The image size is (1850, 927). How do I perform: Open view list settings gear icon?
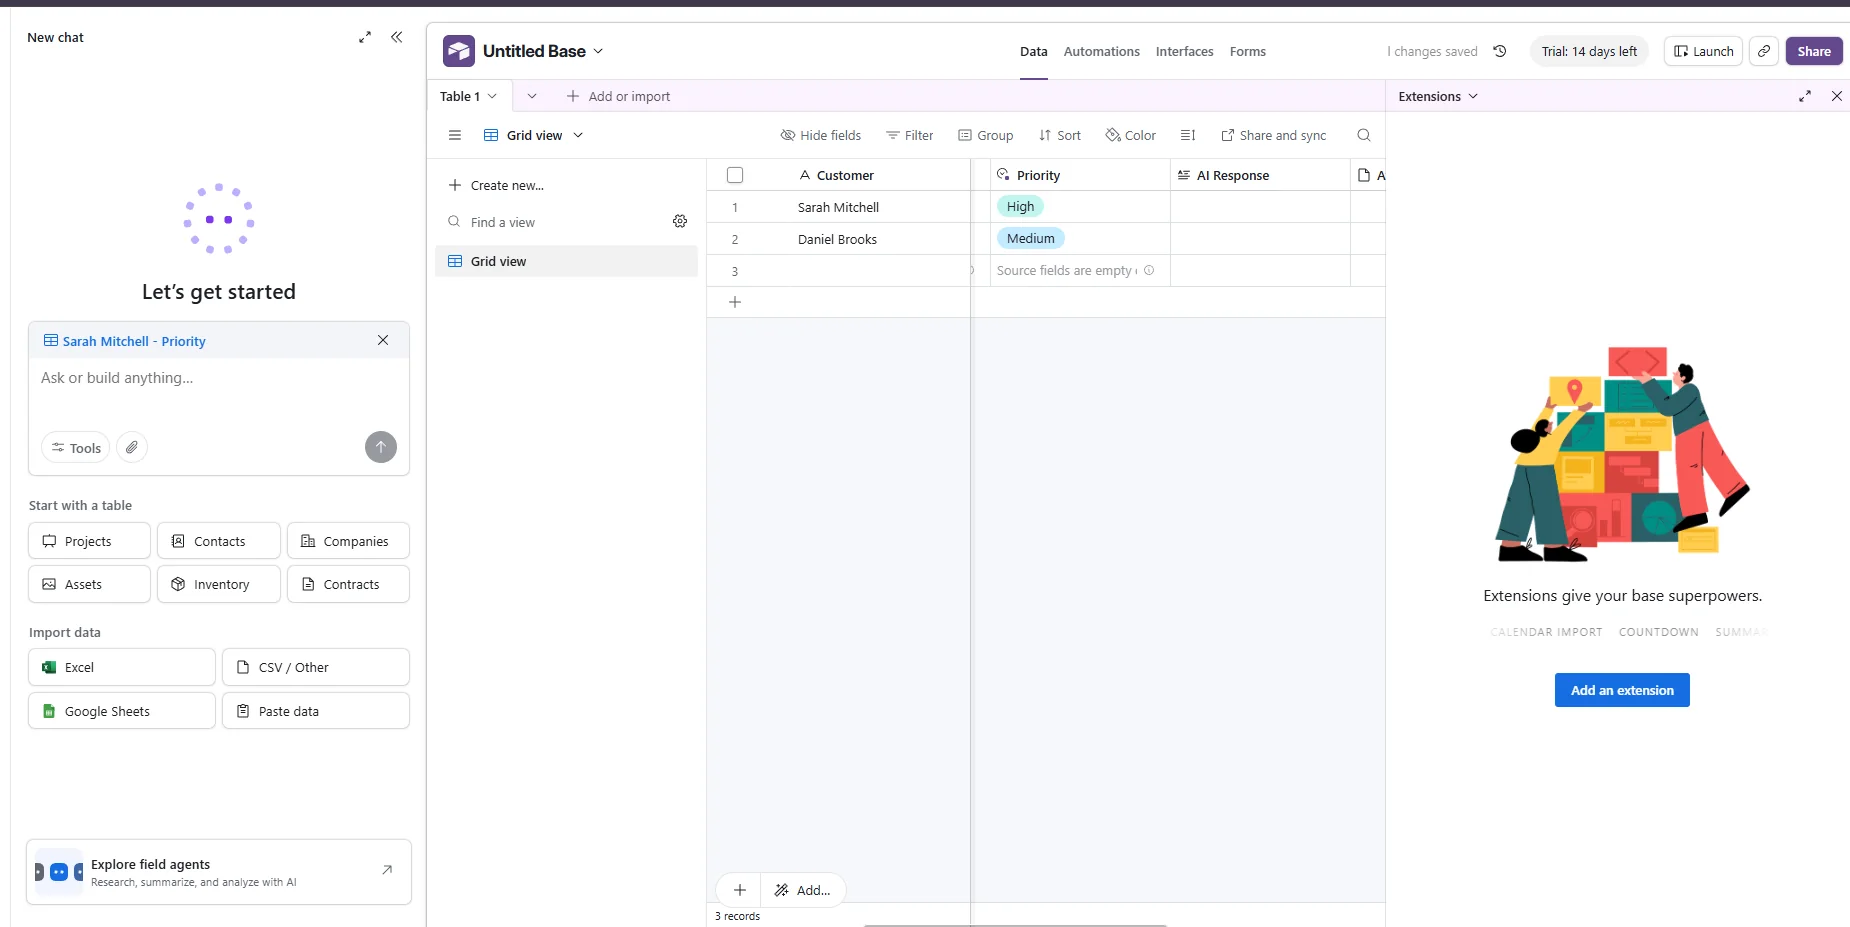click(680, 221)
